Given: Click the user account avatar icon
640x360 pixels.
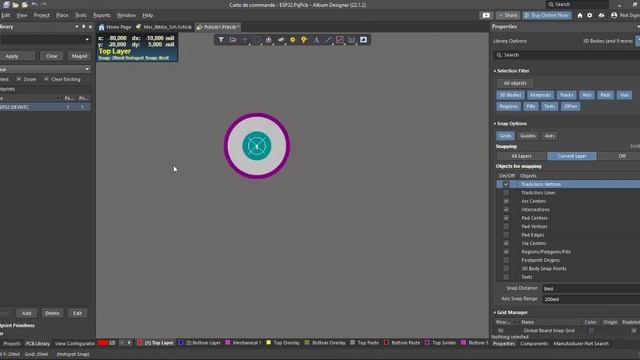Looking at the screenshot, I should coord(614,15).
